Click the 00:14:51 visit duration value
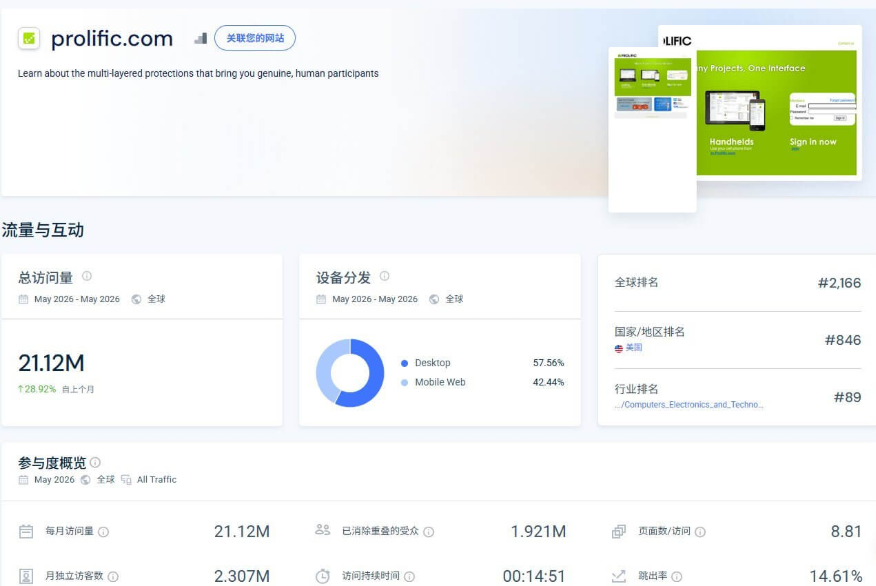The width and height of the screenshot is (876, 586). pos(534,576)
